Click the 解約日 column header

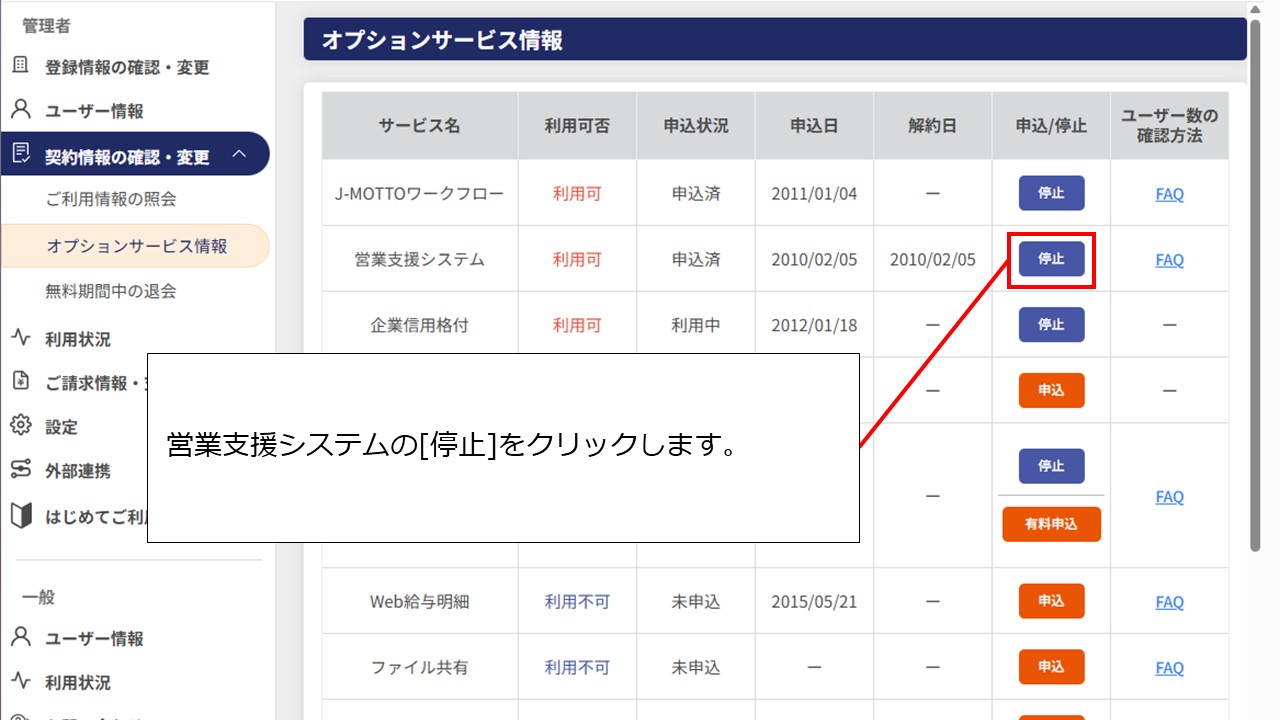[x=933, y=126]
